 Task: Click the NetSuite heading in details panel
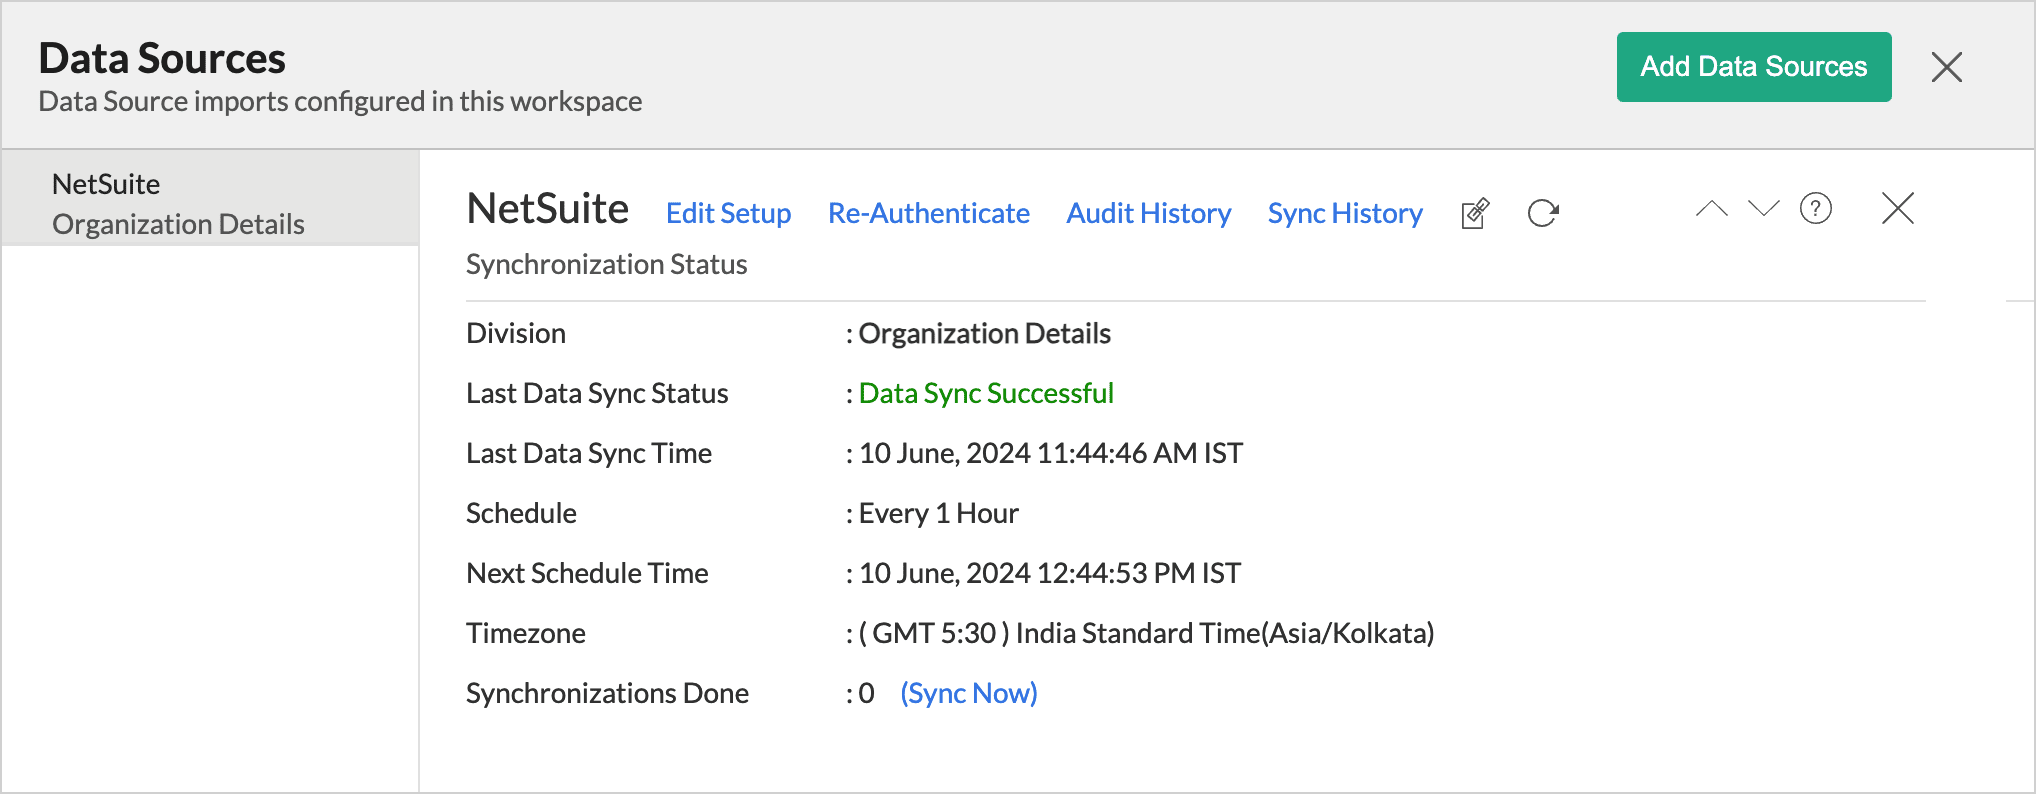coord(547,209)
